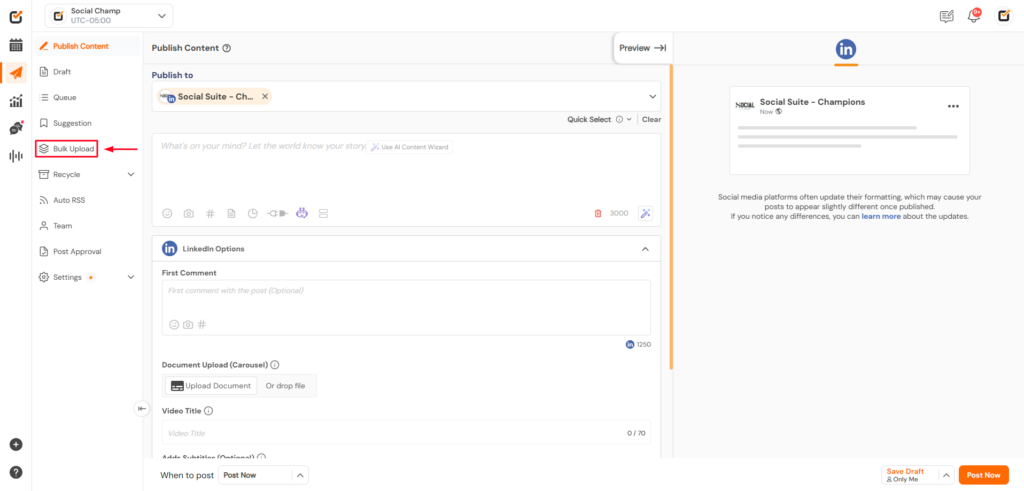Collapse the sidebar with arrow toggle
The width and height of the screenshot is (1024, 491).
[142, 409]
